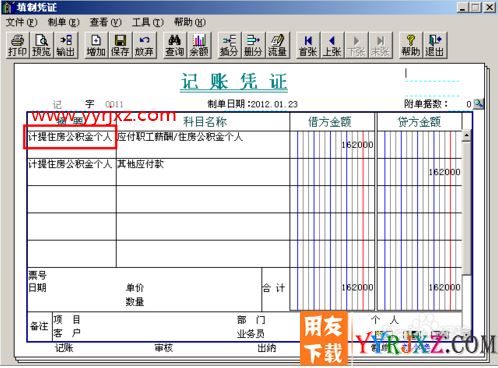Go to first voucher 首张
The width and height of the screenshot is (498, 368).
pos(308,45)
